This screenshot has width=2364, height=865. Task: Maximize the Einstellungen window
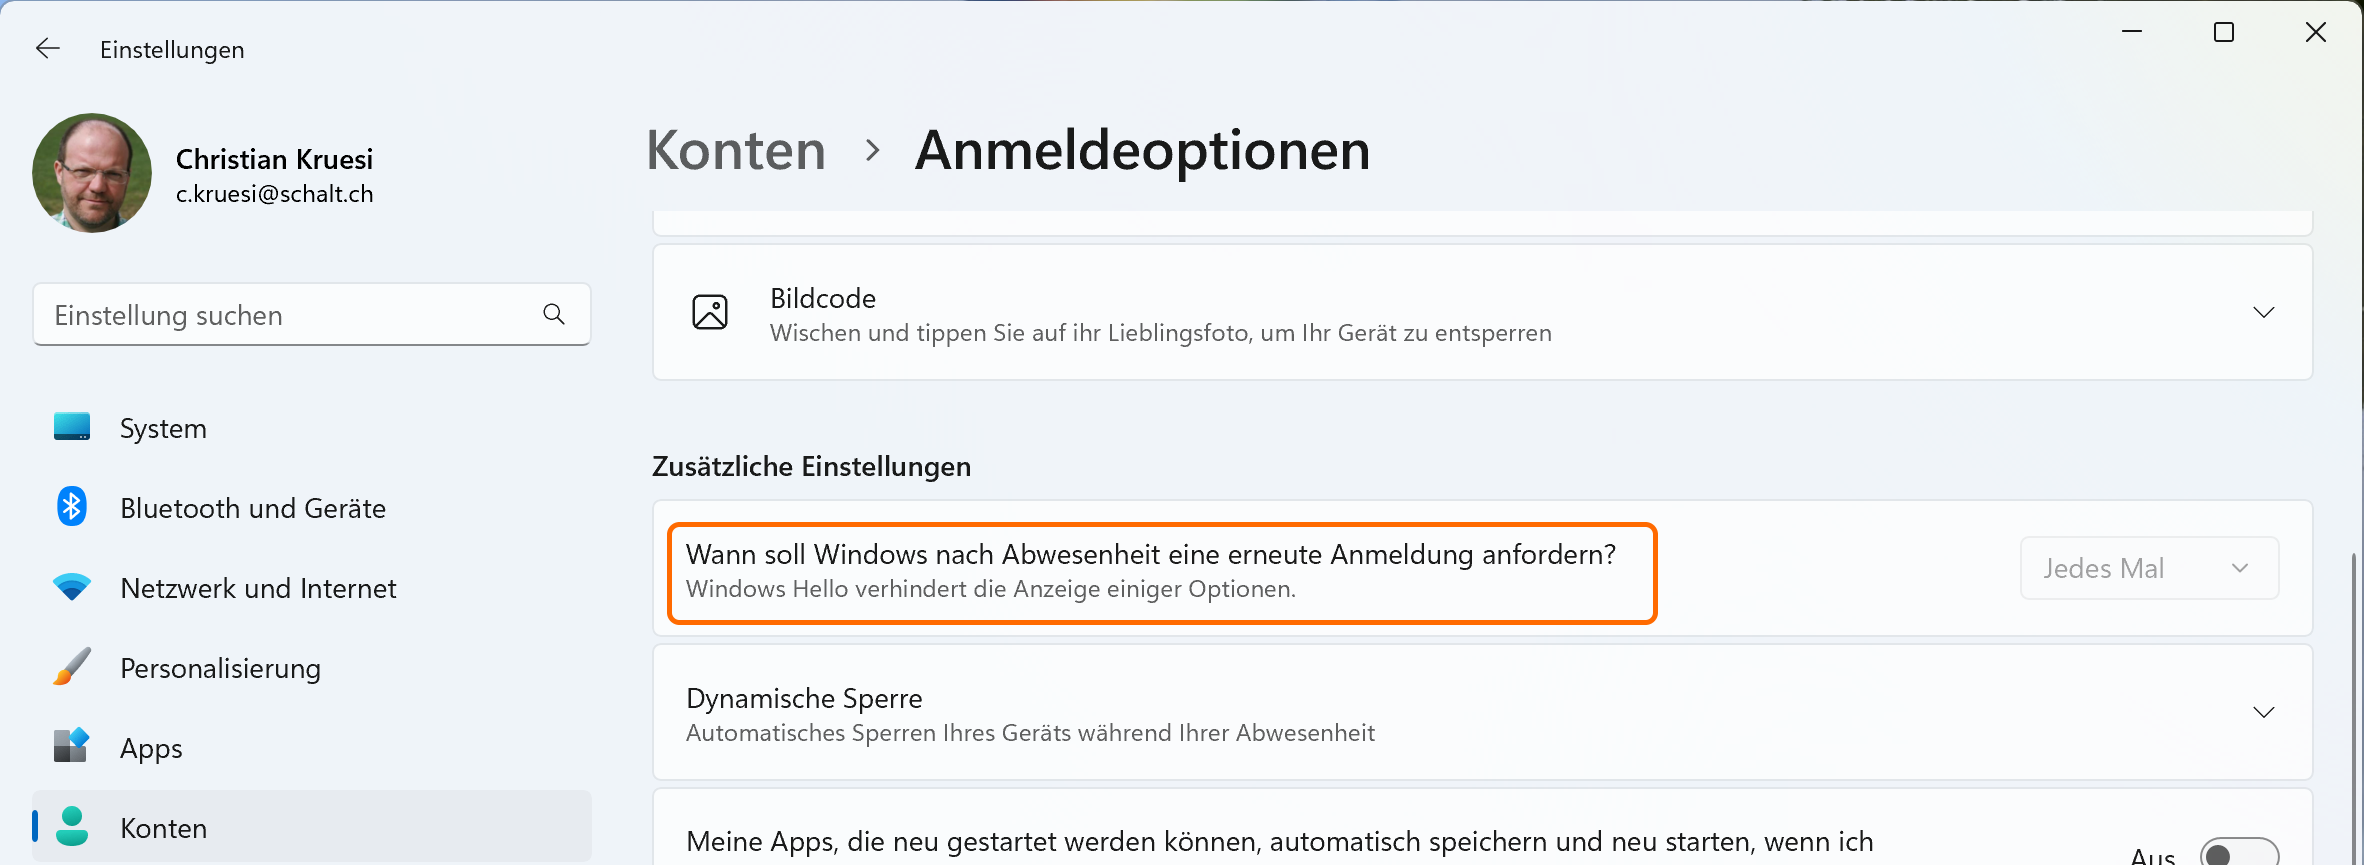click(x=2224, y=33)
